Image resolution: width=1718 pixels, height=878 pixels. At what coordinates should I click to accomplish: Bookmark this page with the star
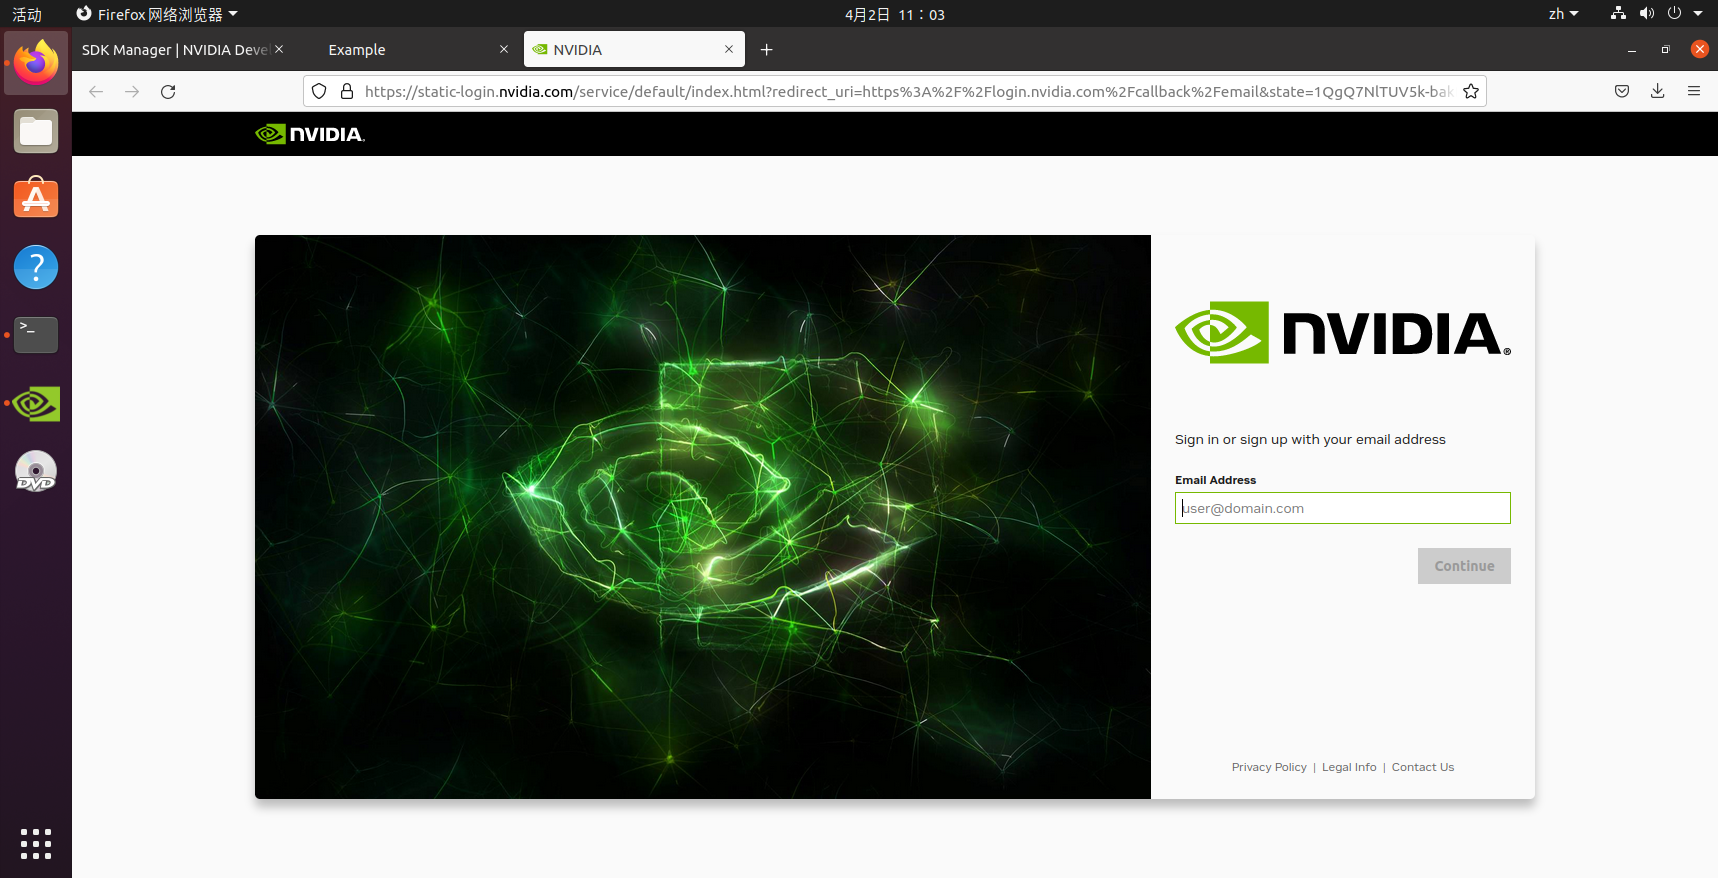tap(1471, 91)
